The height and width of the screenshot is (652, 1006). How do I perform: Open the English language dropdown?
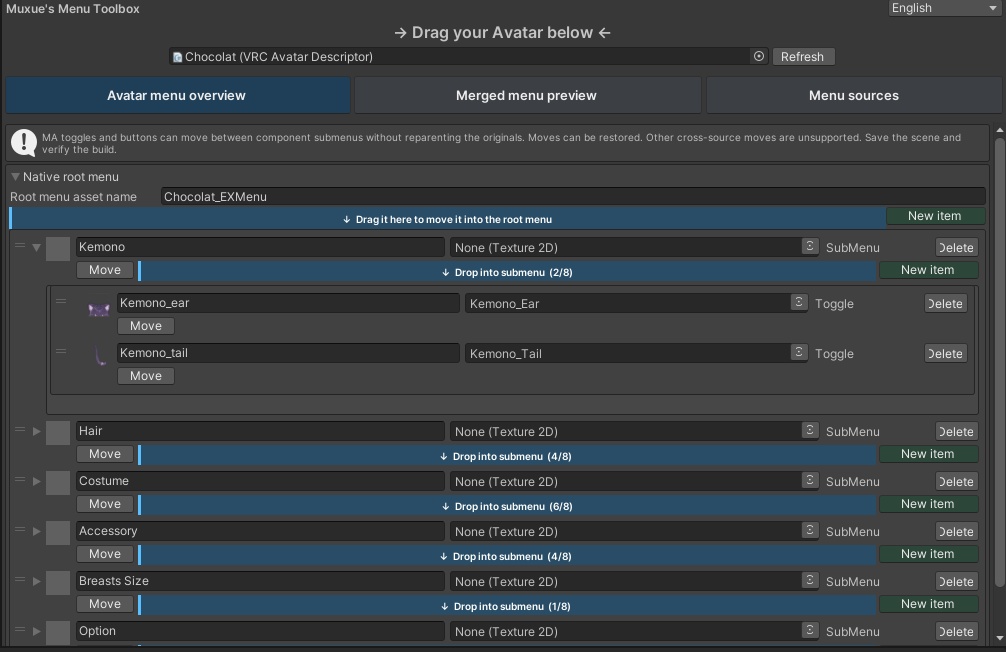944,8
